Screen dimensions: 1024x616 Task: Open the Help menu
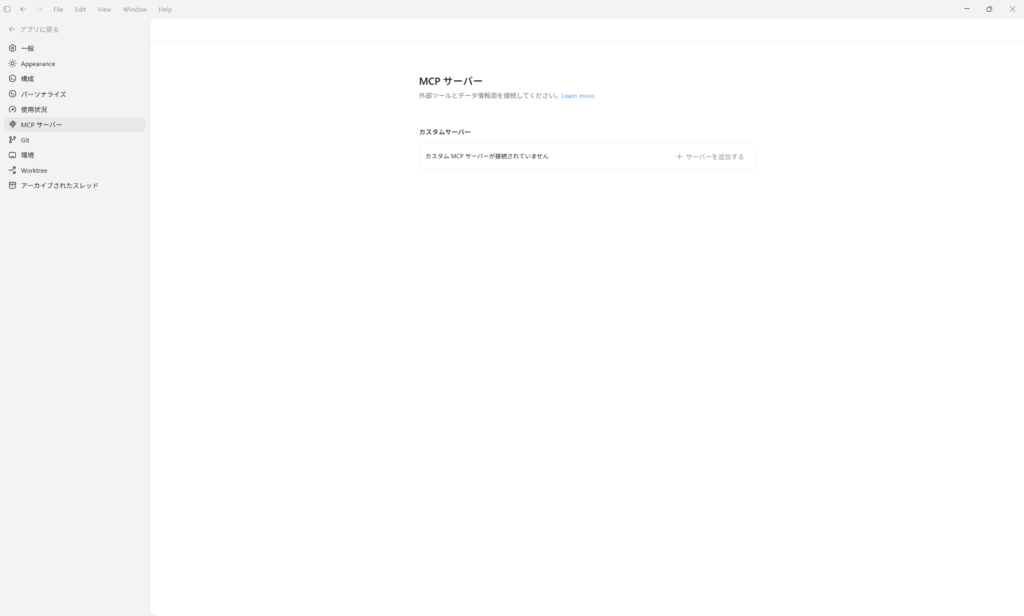point(165,9)
